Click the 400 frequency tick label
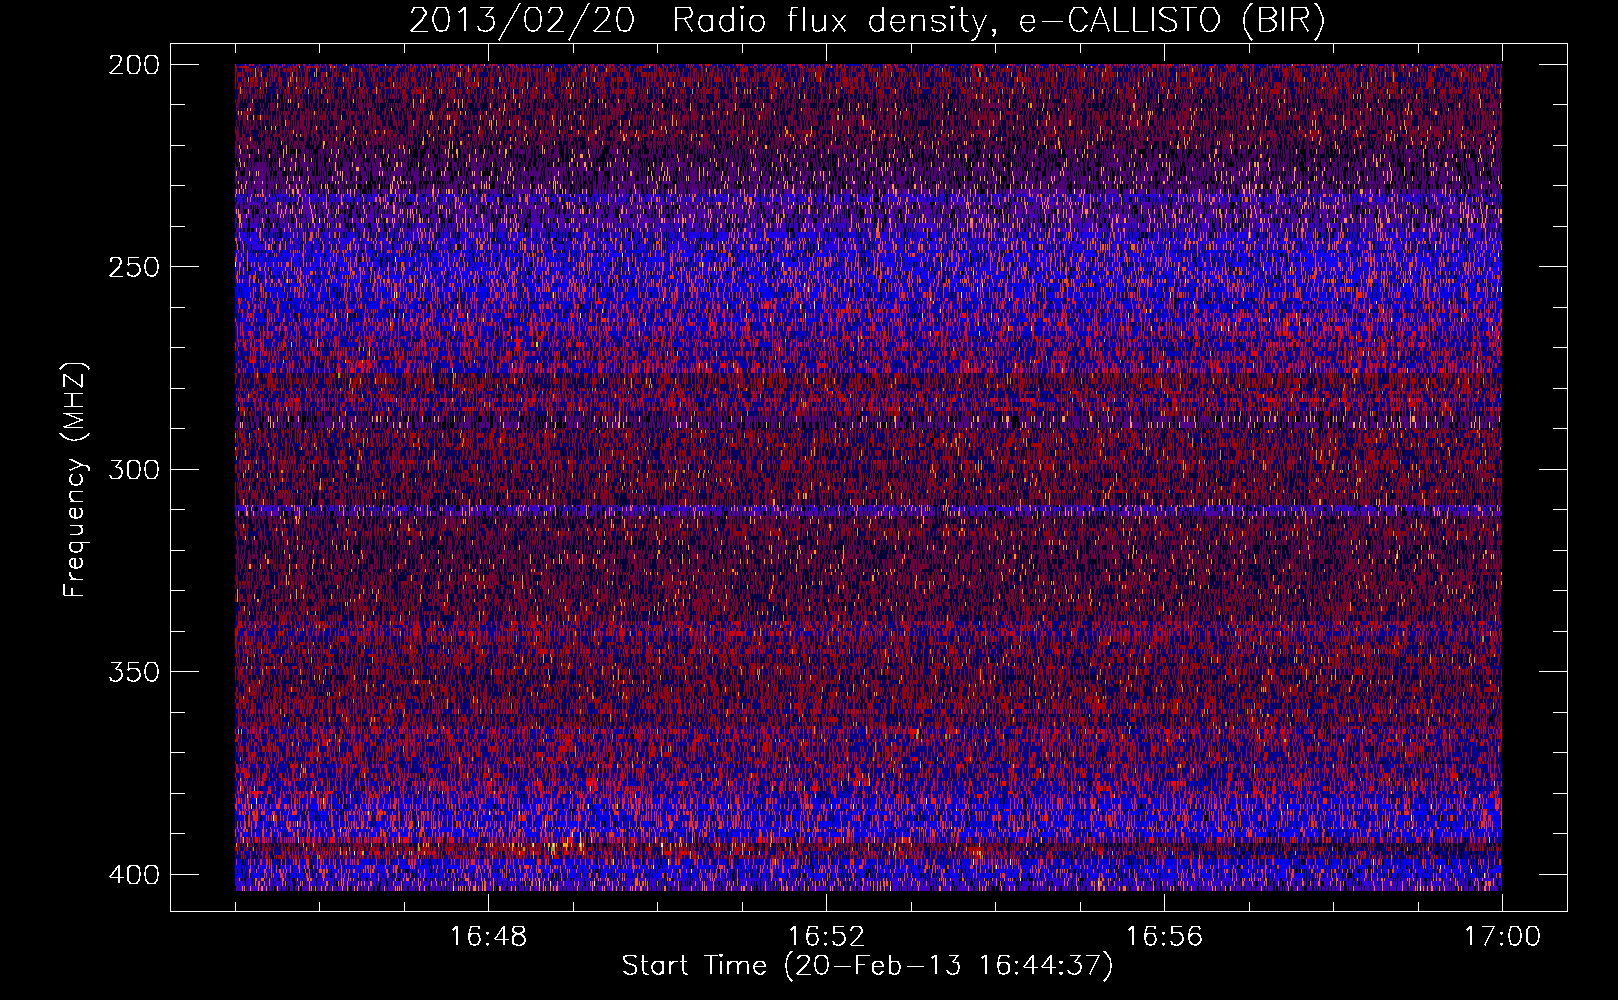1618x1000 pixels. (133, 874)
